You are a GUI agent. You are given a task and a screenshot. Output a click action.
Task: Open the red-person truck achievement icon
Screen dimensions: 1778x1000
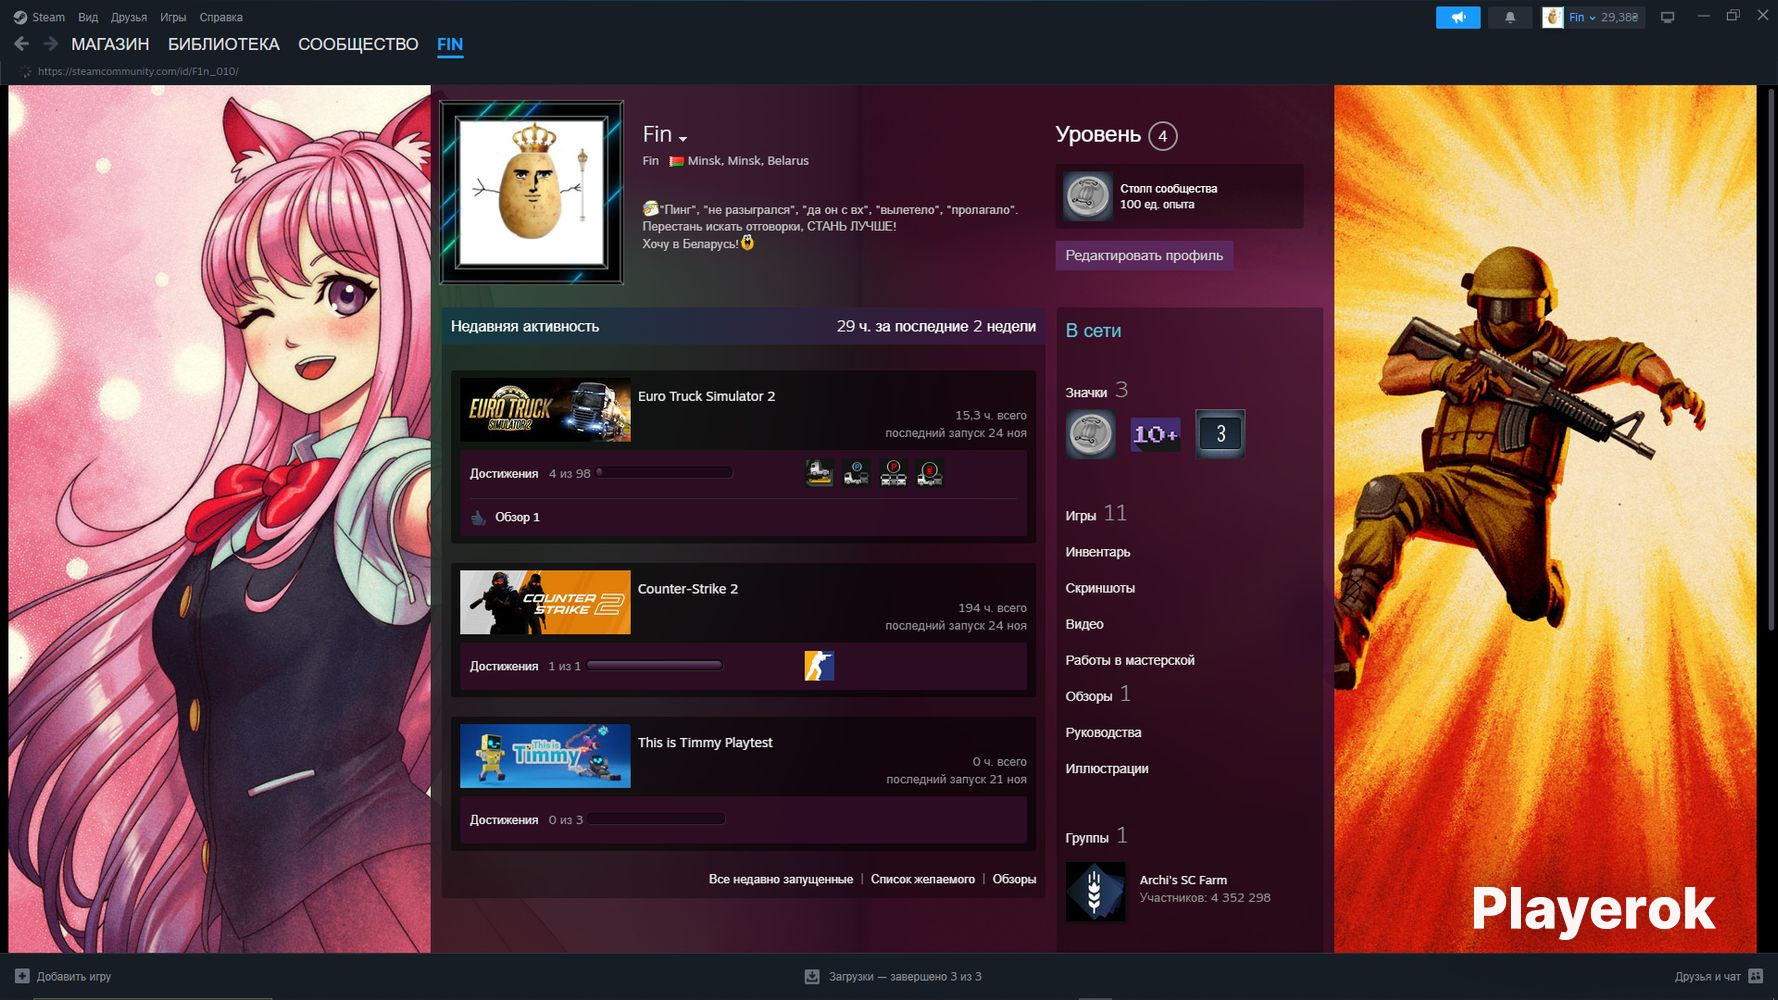pos(930,473)
